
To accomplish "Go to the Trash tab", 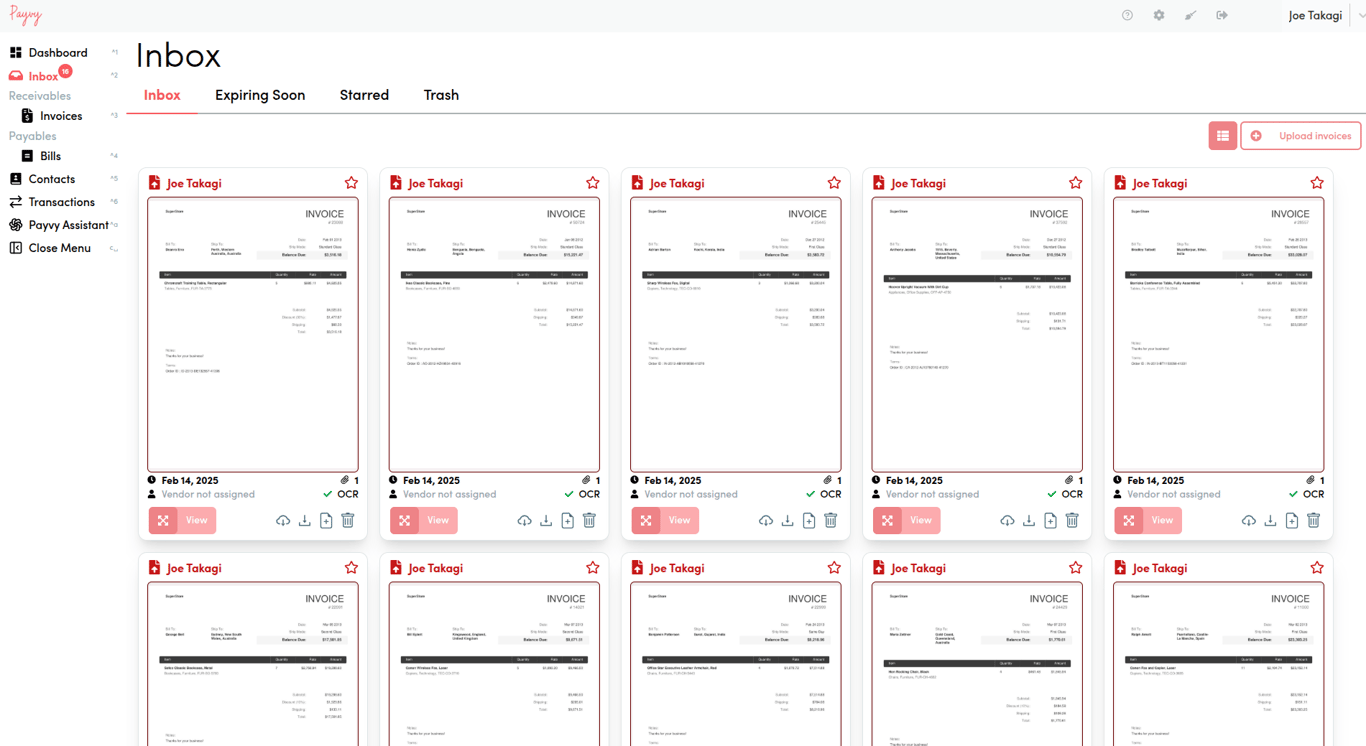I will tap(441, 95).
